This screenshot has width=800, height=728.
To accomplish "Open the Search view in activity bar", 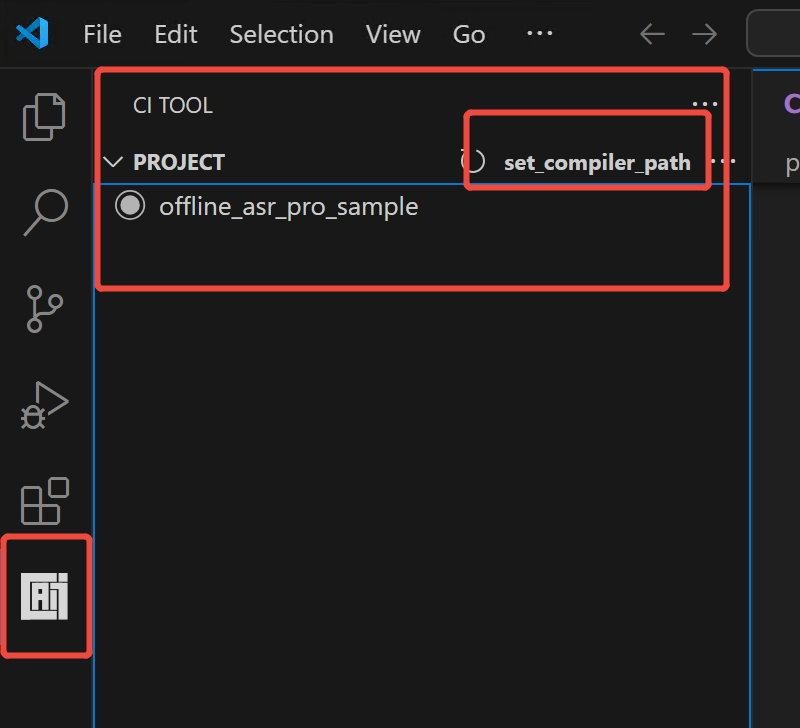I will tap(45, 212).
